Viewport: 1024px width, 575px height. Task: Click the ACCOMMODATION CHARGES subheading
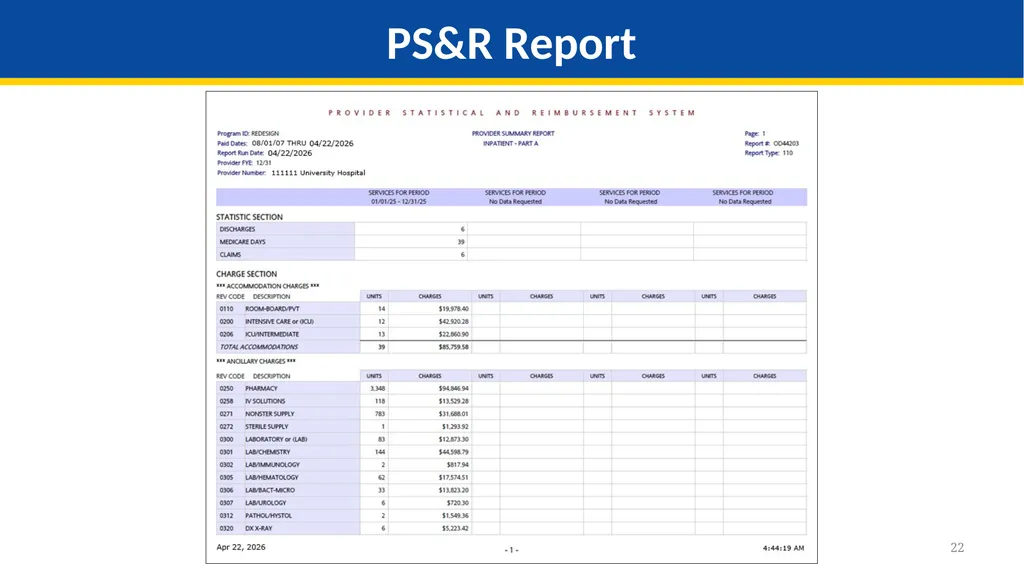click(268, 286)
